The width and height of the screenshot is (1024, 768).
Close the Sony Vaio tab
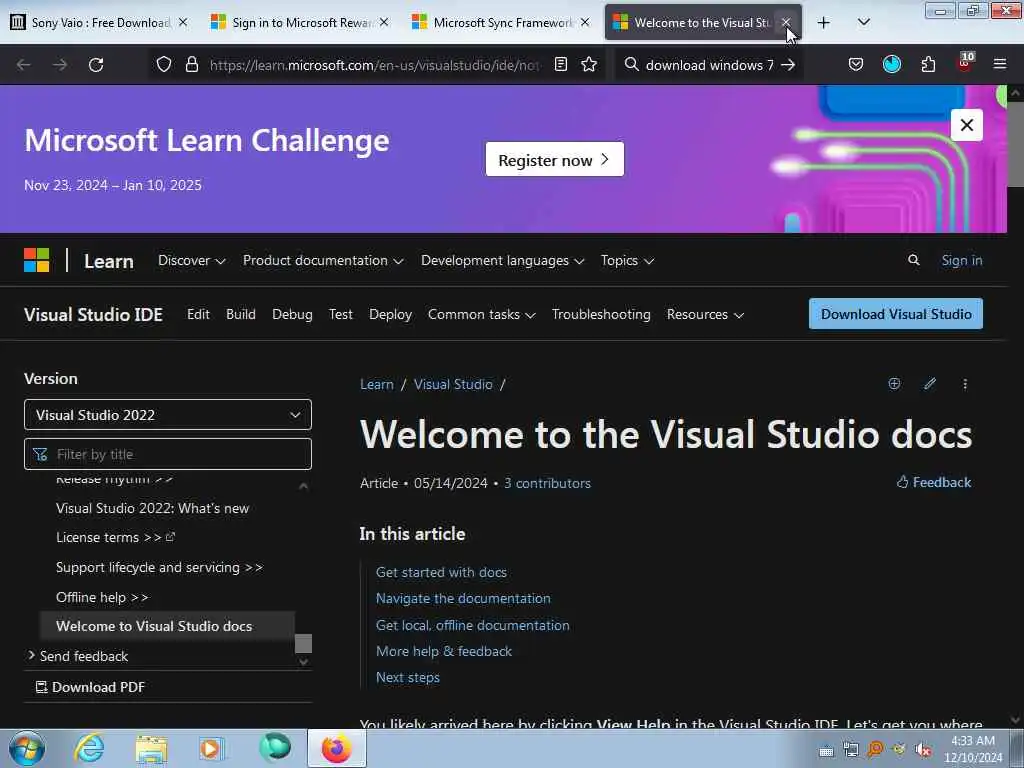click(x=183, y=22)
